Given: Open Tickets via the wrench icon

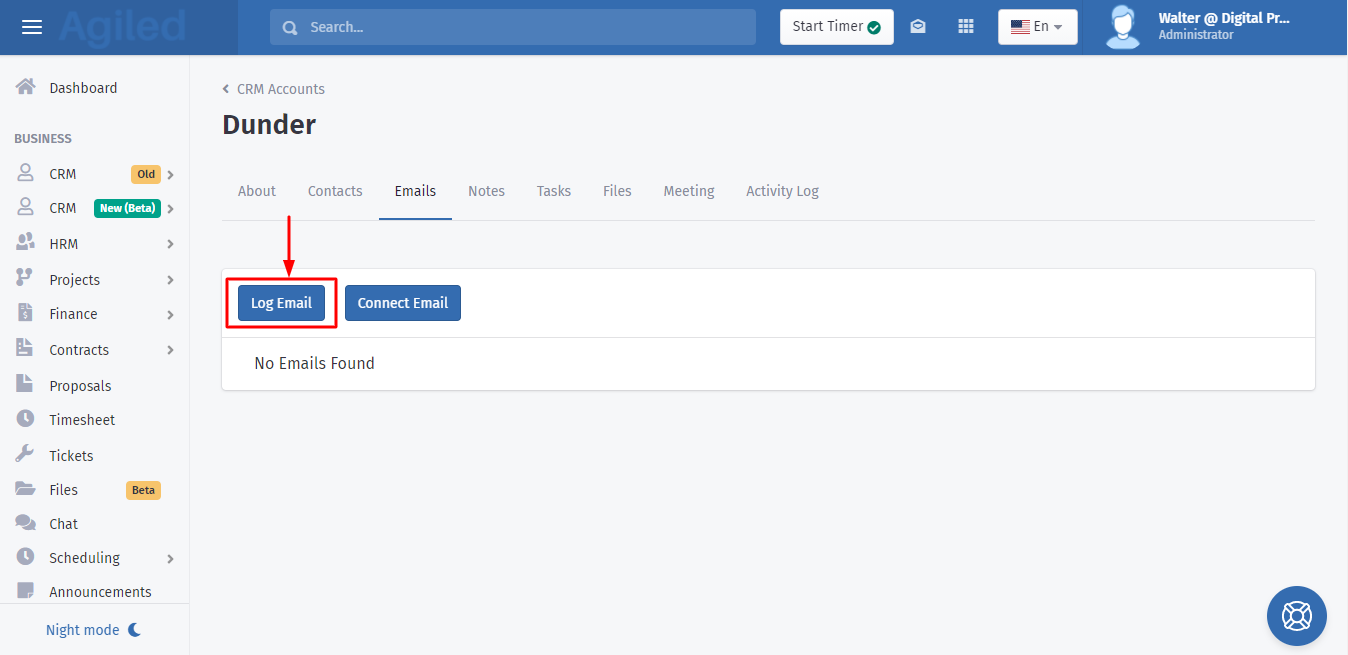Looking at the screenshot, I should [x=26, y=455].
